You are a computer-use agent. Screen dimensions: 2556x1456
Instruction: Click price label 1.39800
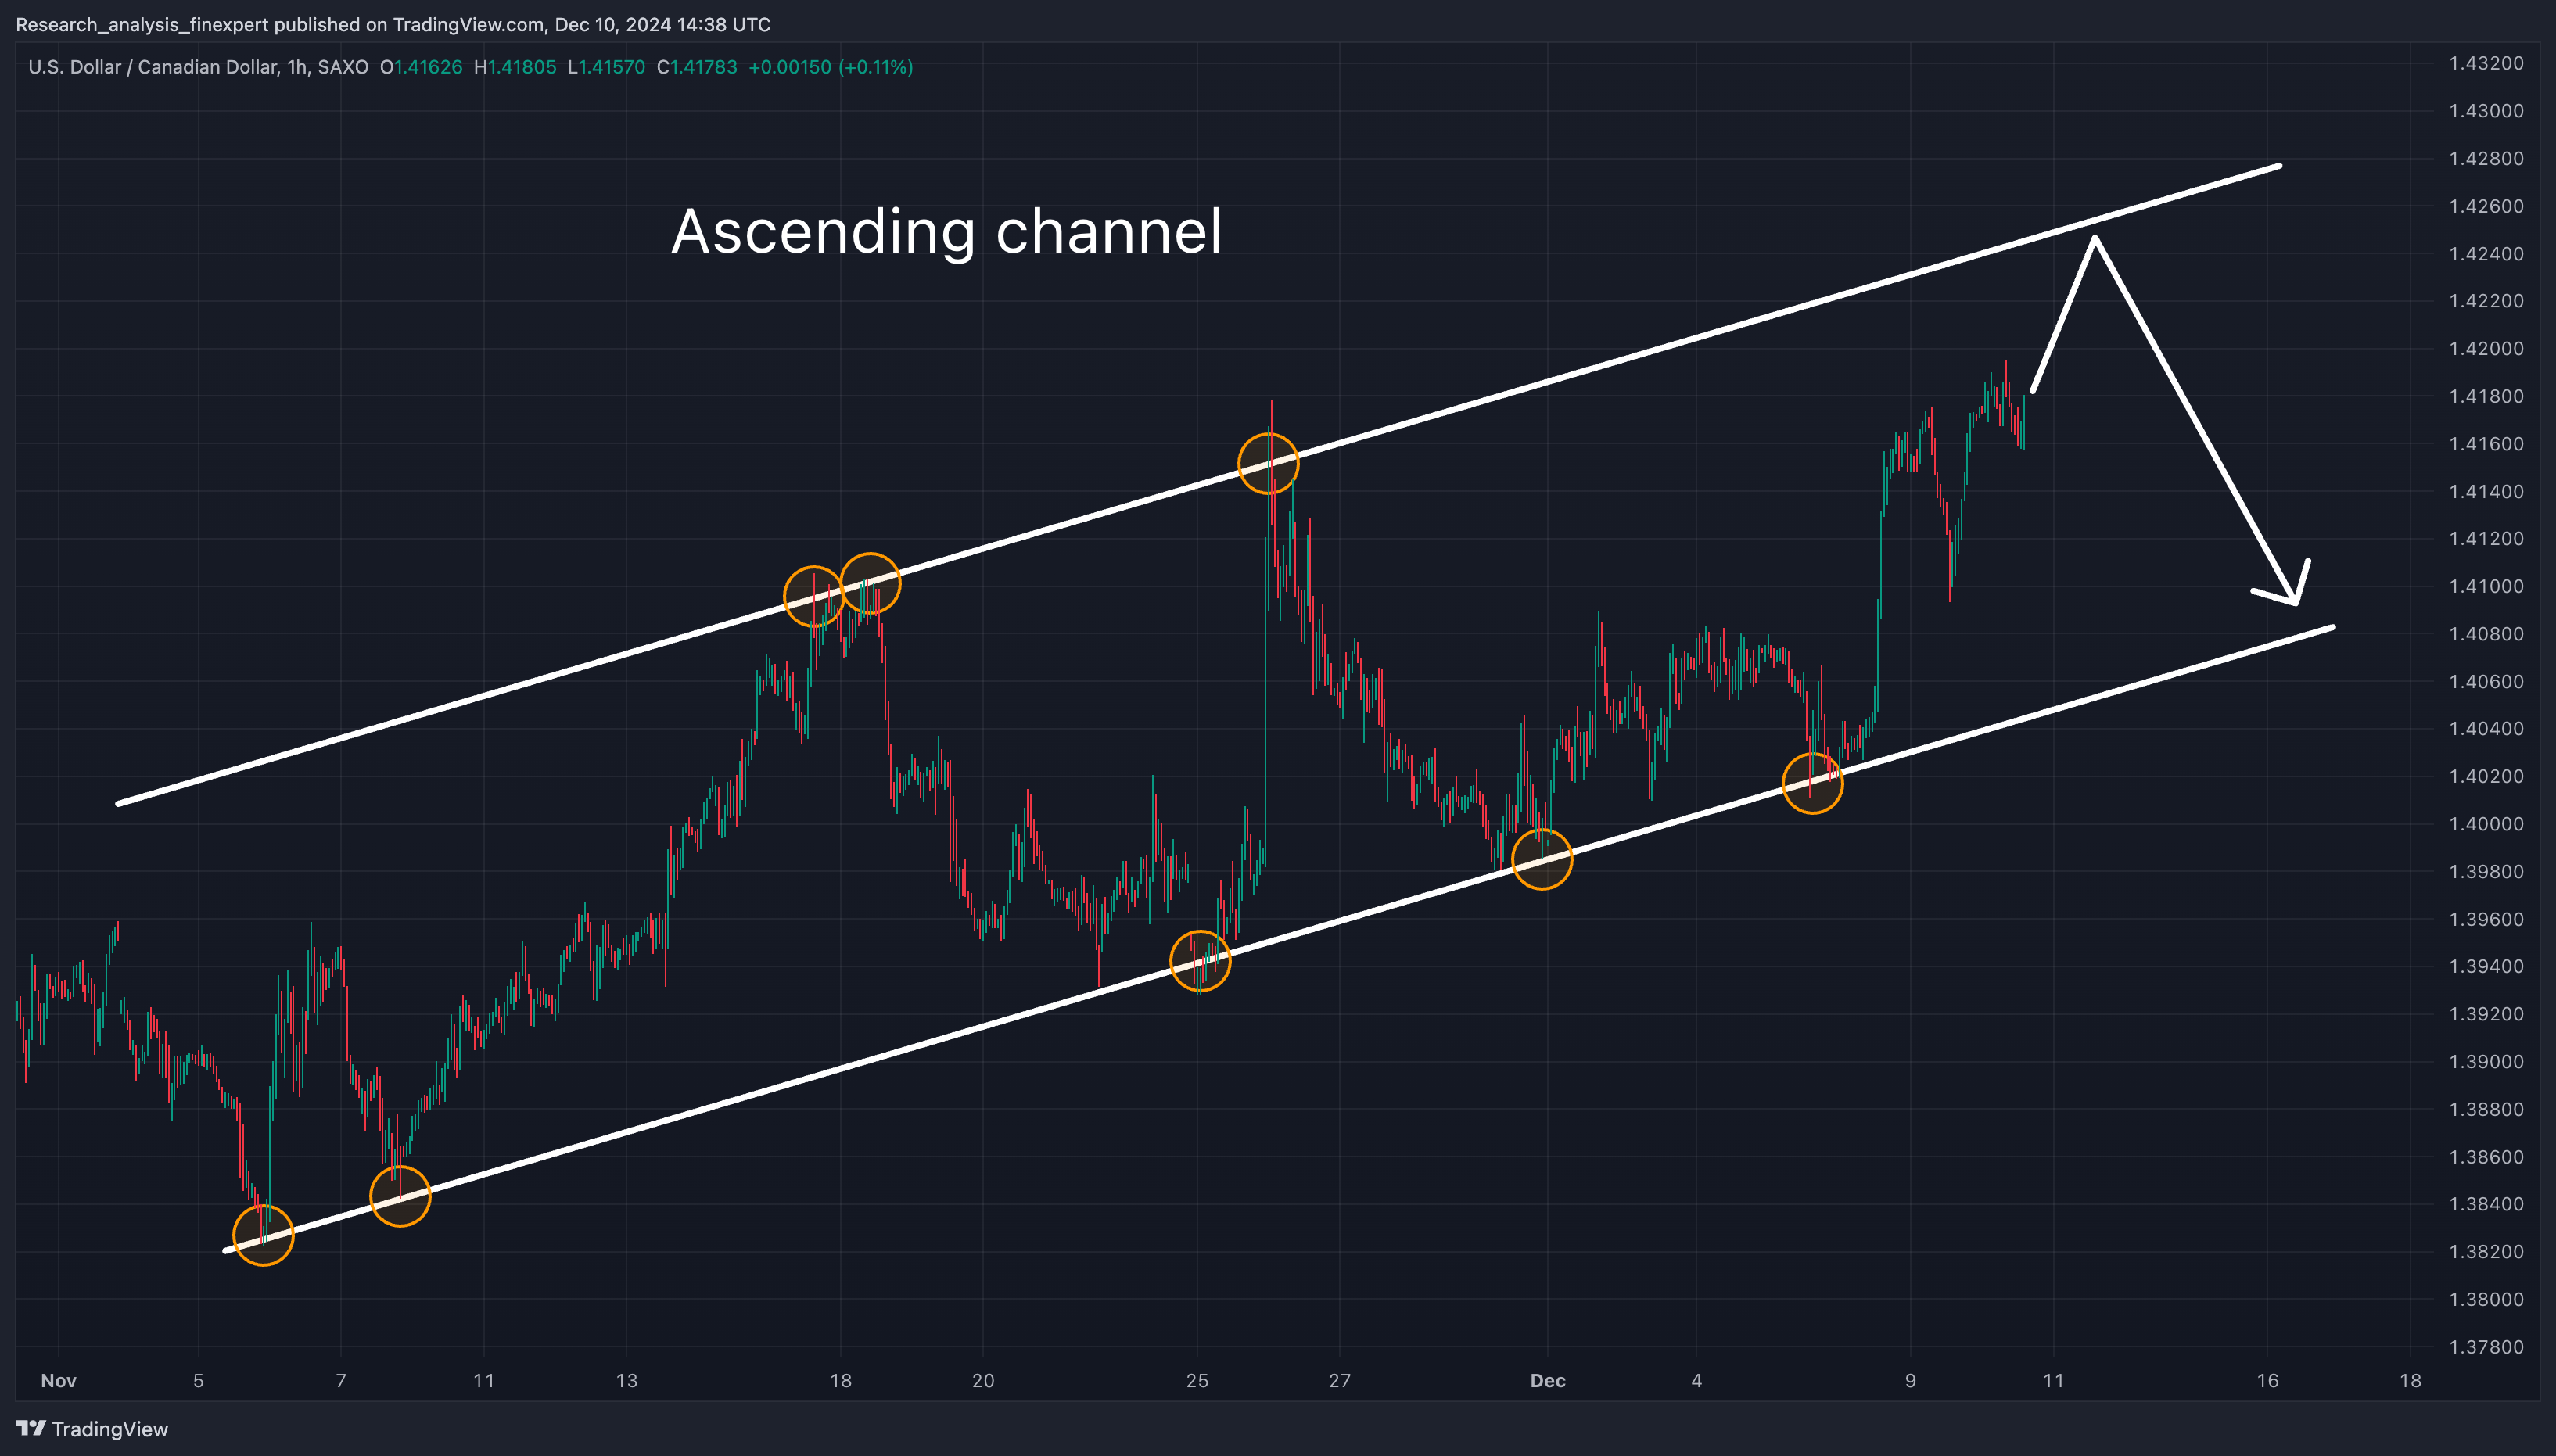point(2486,871)
